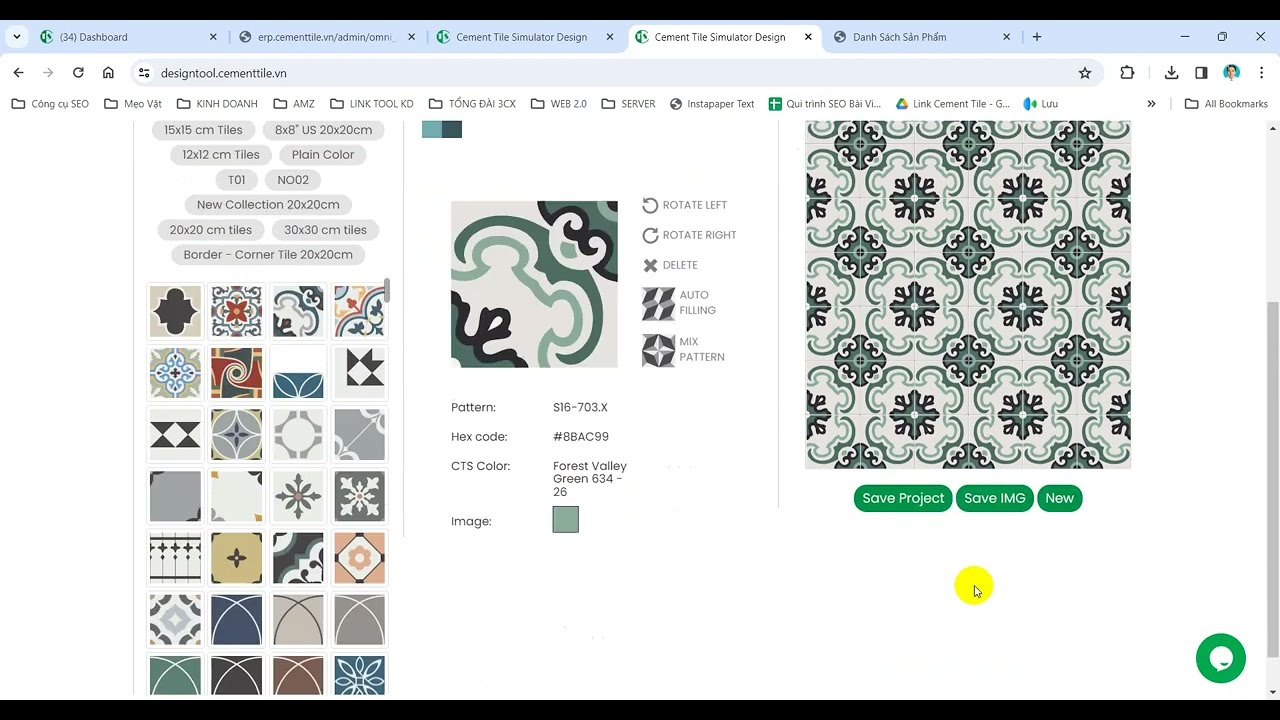Image resolution: width=1280 pixels, height=720 pixels.
Task: Click the Save Project button
Action: point(903,498)
